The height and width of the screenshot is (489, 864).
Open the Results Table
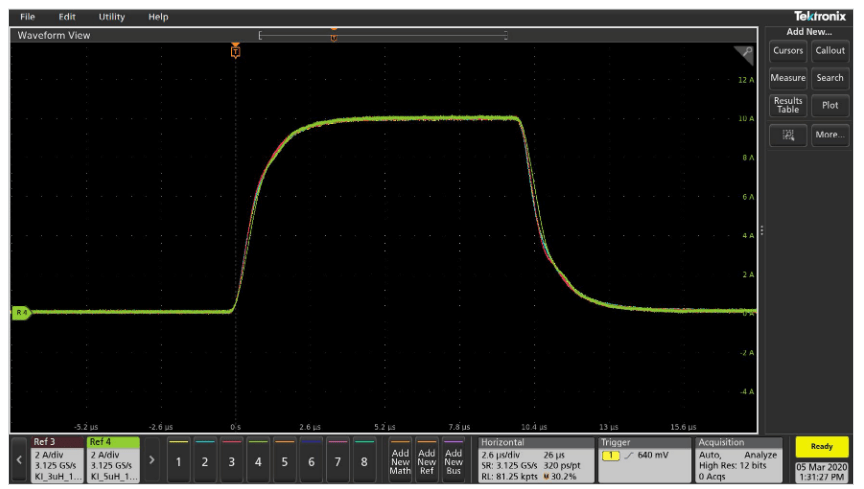pyautogui.click(x=787, y=105)
